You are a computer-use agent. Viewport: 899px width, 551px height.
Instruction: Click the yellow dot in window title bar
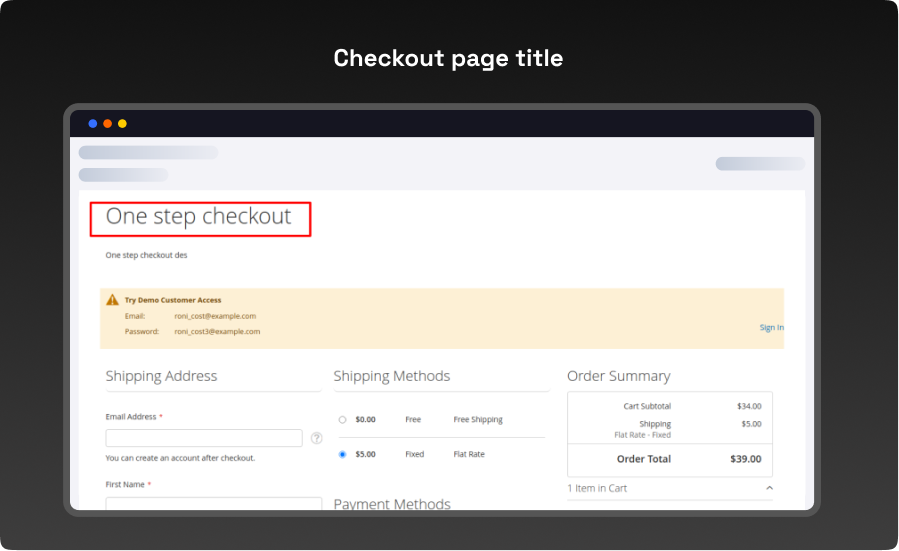tap(122, 124)
